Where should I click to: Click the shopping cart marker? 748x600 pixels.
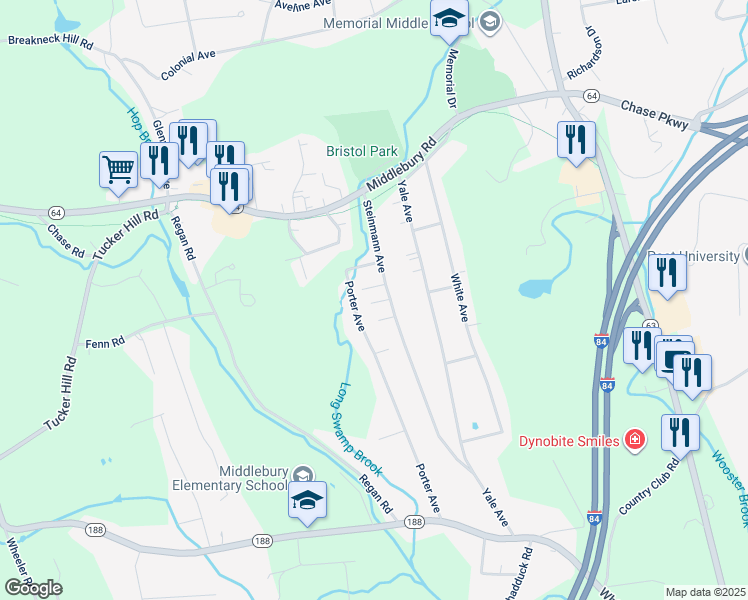[x=119, y=171]
